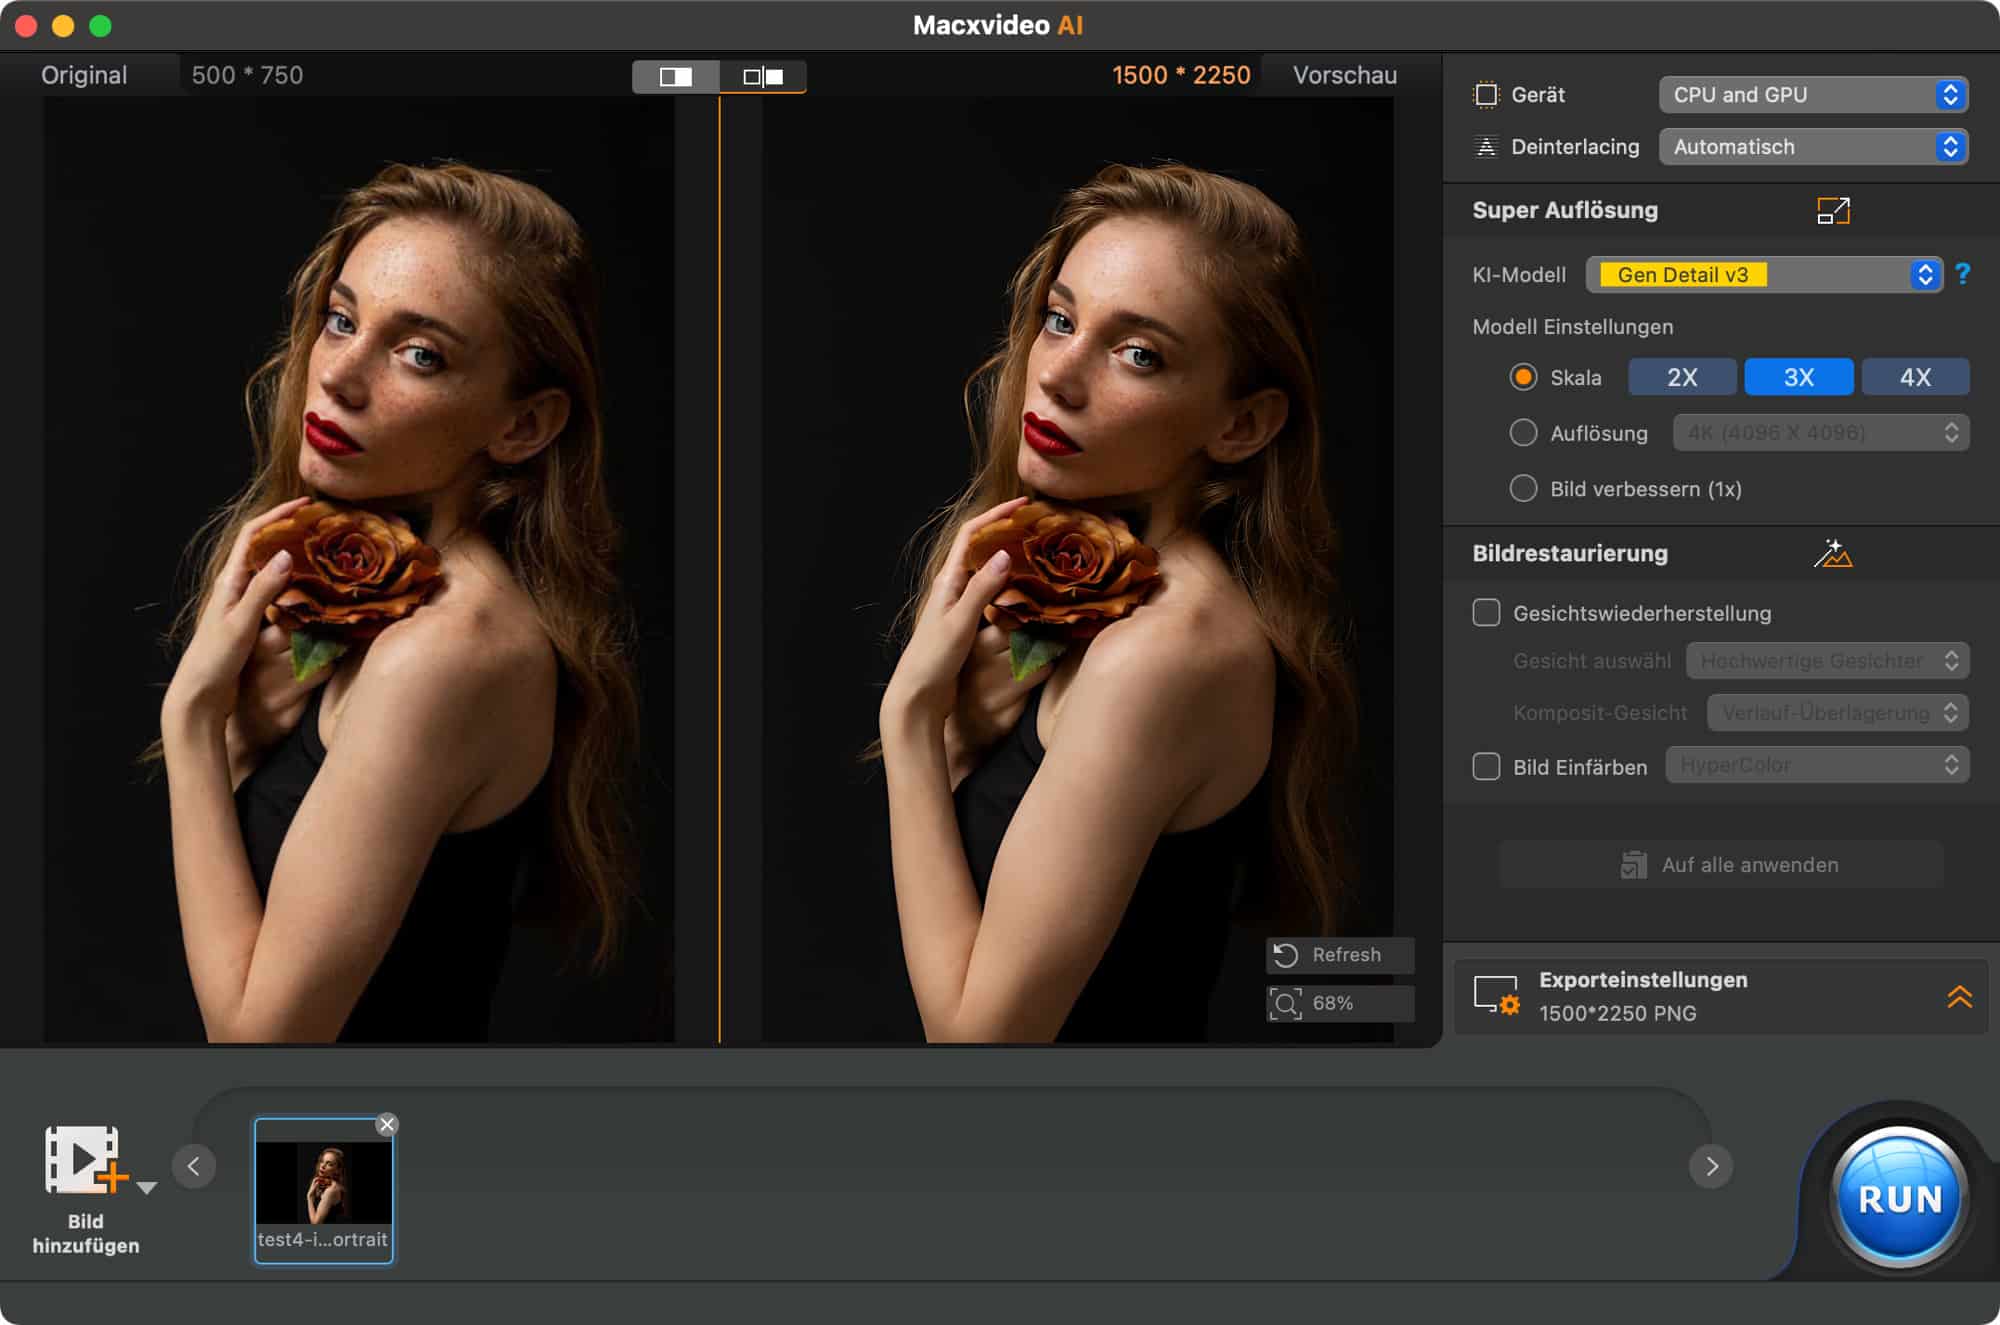Open the Gerät CPU and GPU dropdown
2000x1325 pixels.
click(x=1813, y=95)
